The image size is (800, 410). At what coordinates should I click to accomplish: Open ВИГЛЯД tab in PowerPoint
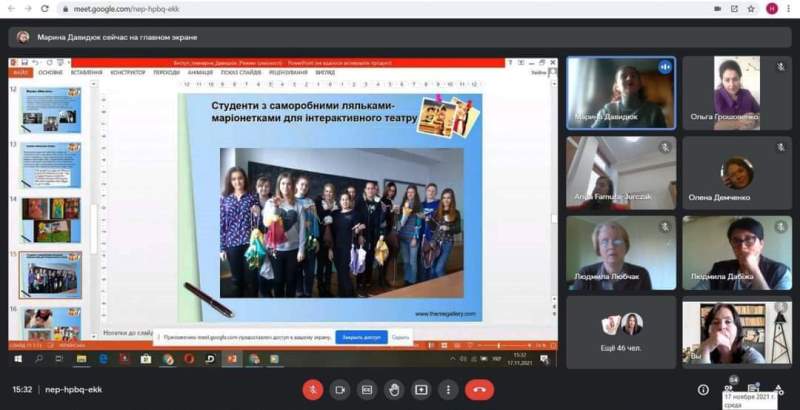pos(325,73)
